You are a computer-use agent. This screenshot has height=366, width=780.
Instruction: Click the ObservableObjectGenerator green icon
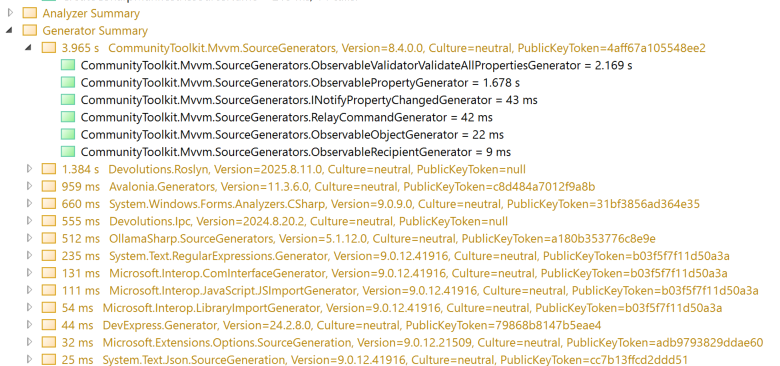click(68, 135)
